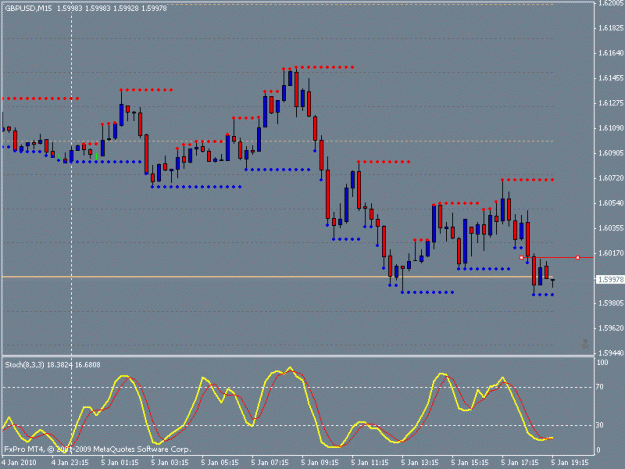
Task: Click the 1.60540 price axis label
Action: [611, 203]
